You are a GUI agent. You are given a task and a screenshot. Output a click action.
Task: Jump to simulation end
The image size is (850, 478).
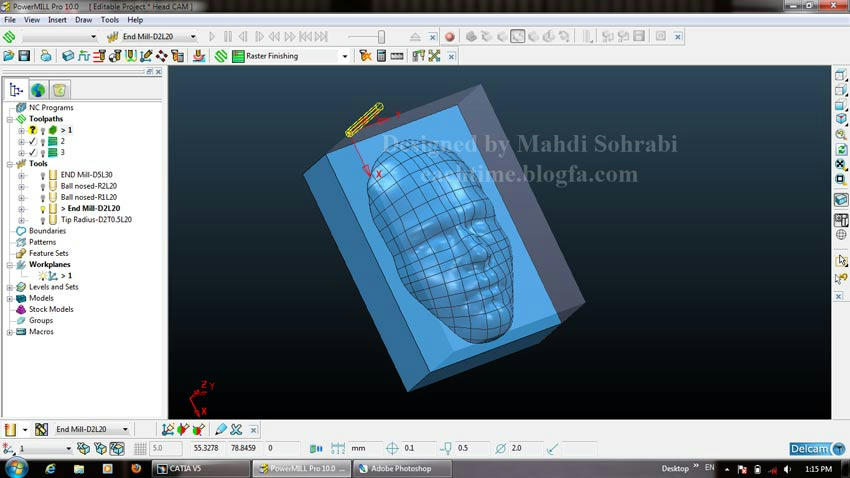click(321, 37)
